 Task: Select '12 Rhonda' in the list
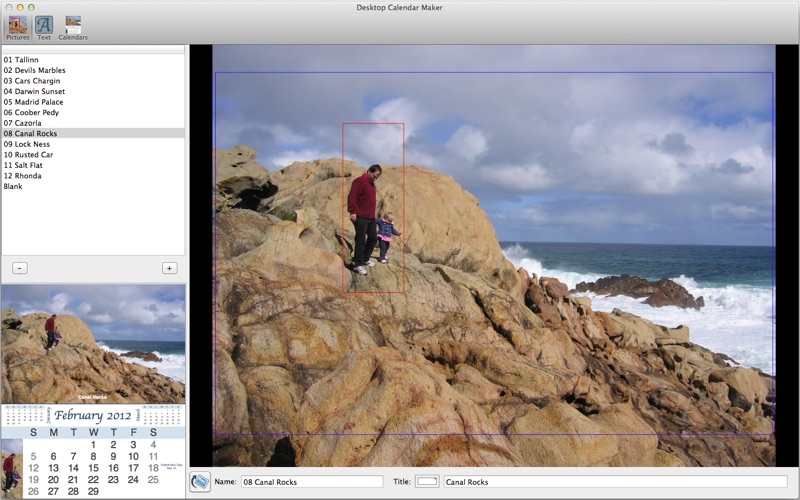(x=93, y=176)
